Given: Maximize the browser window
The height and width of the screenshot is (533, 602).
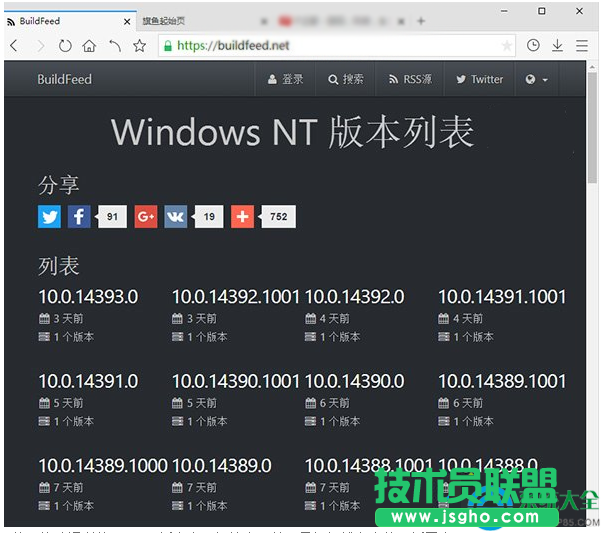Looking at the screenshot, I should 541,11.
